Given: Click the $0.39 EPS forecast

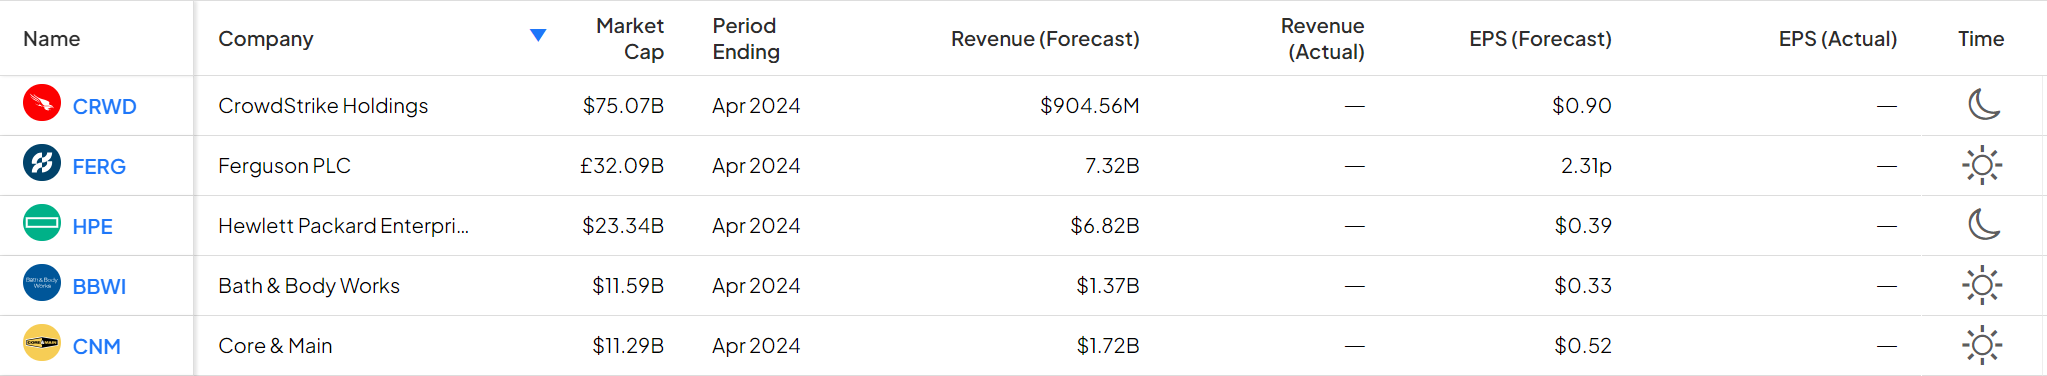Looking at the screenshot, I should point(1583,225).
